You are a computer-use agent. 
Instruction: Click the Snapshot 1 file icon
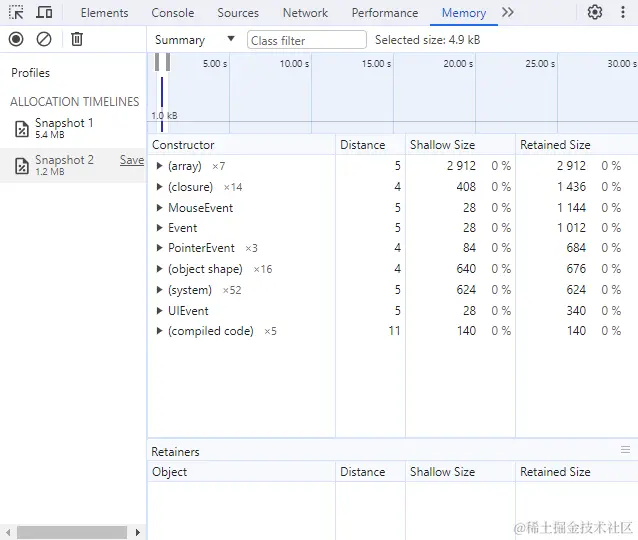coord(22,129)
